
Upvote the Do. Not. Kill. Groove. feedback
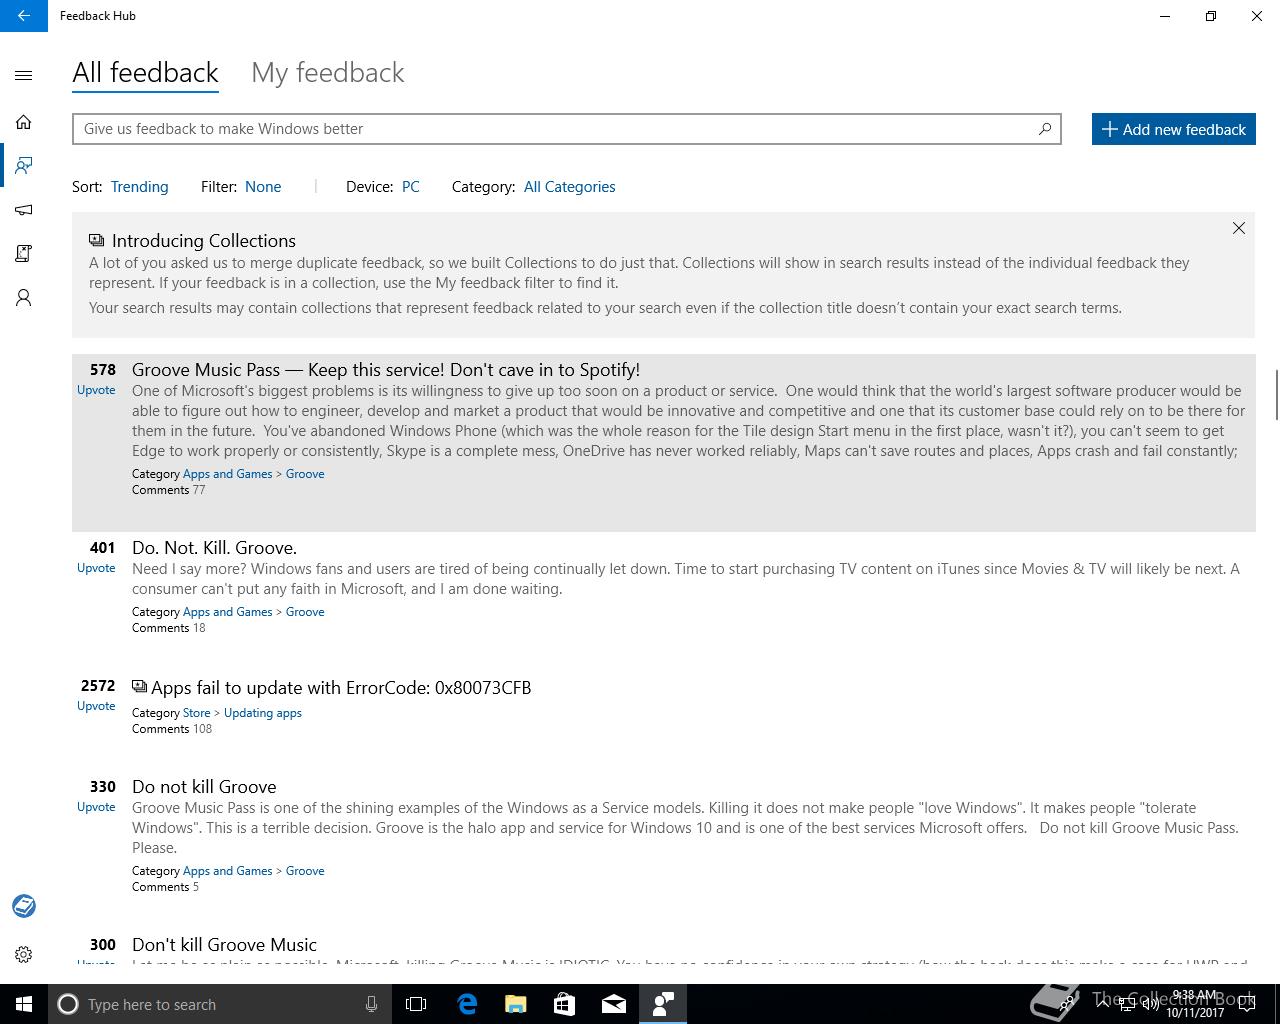(96, 568)
